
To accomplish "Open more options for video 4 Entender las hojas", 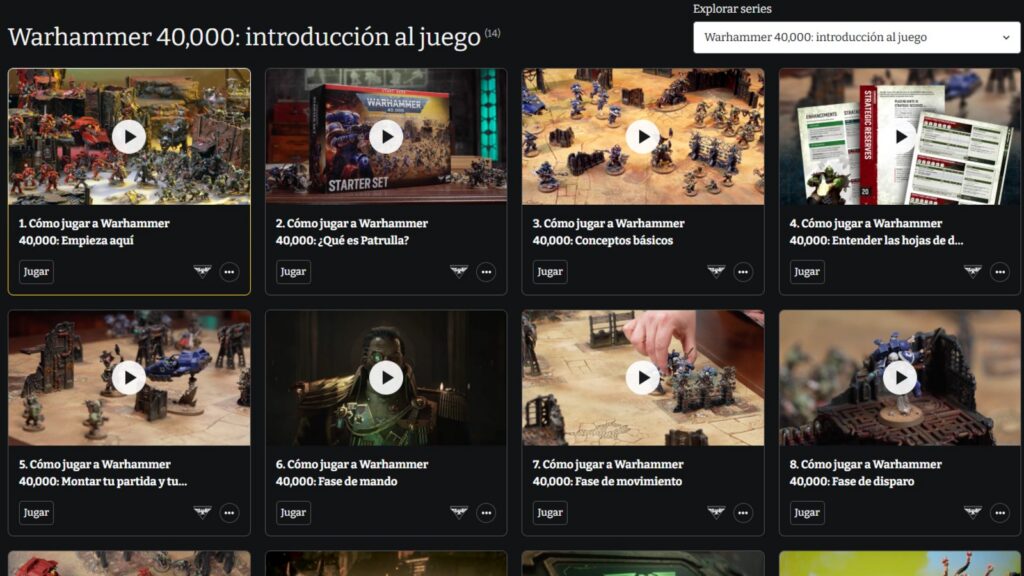I will [1000, 272].
